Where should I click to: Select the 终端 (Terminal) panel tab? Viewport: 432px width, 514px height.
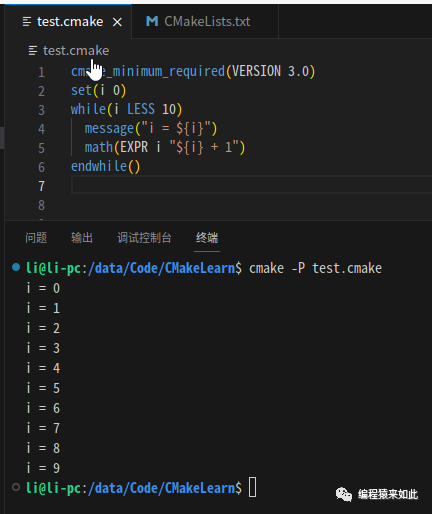click(x=207, y=238)
